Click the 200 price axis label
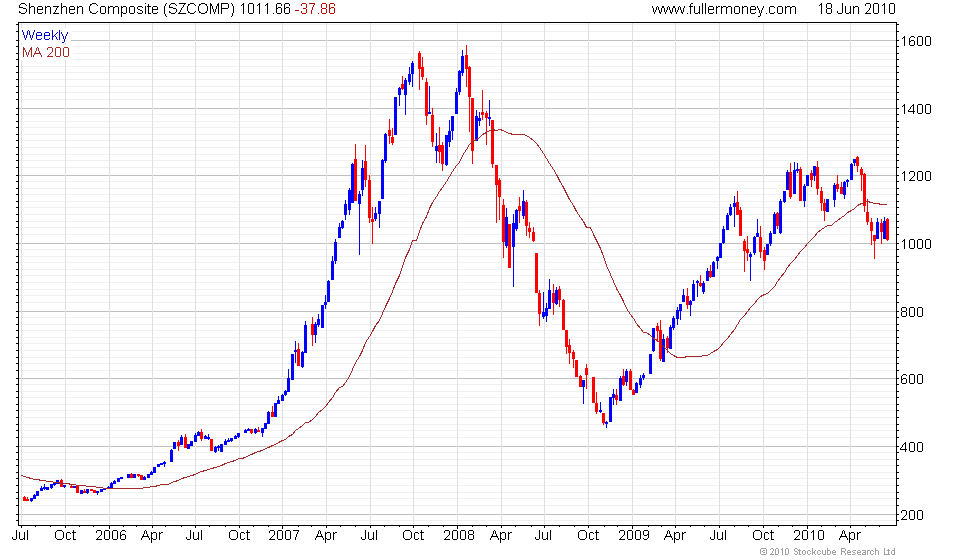This screenshot has width=980, height=560. [912, 516]
